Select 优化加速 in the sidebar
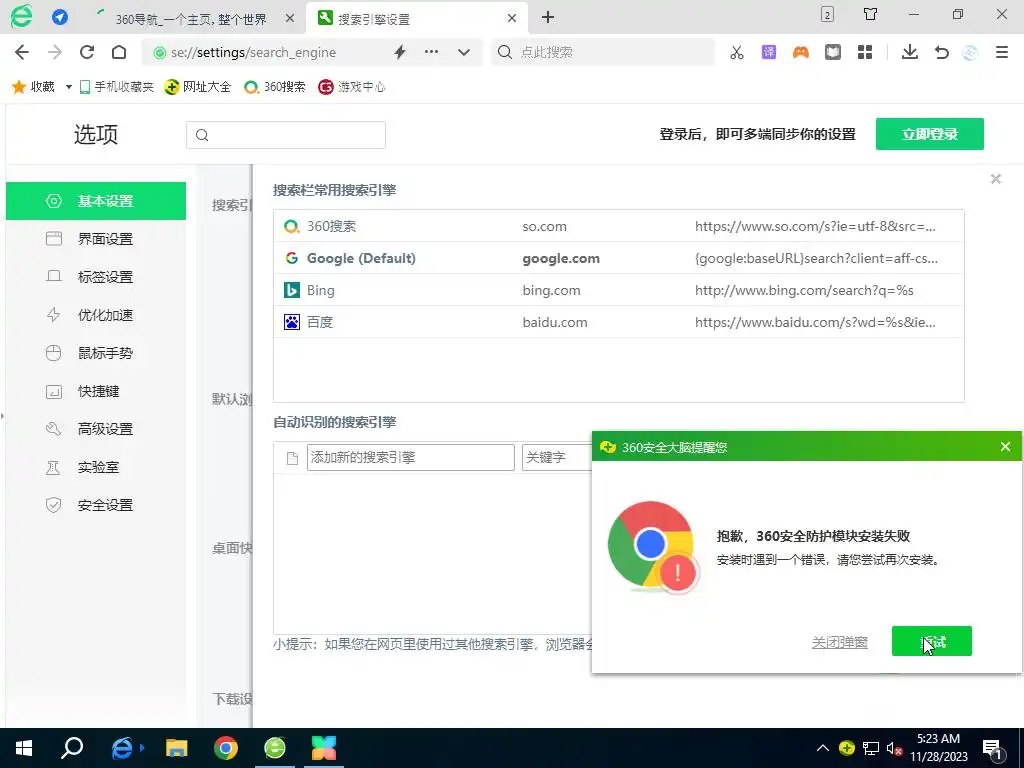 point(96,315)
